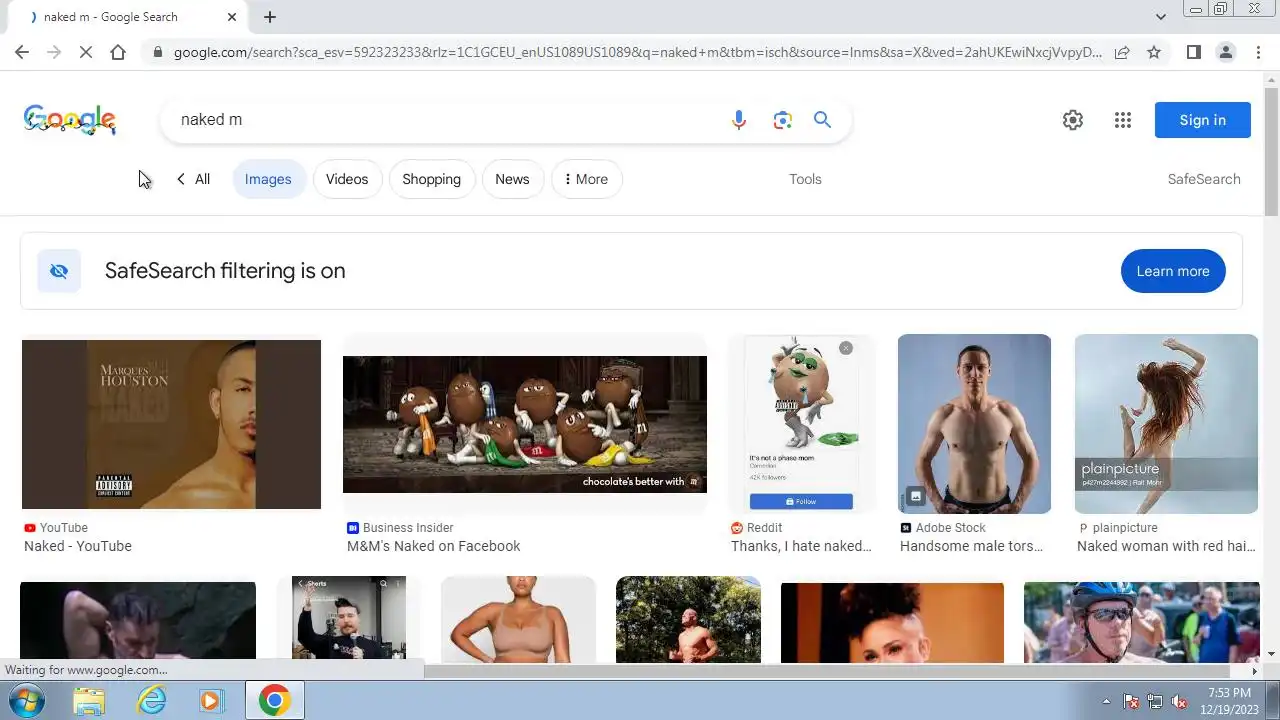
Task: Switch to the News tab
Action: click(x=512, y=179)
